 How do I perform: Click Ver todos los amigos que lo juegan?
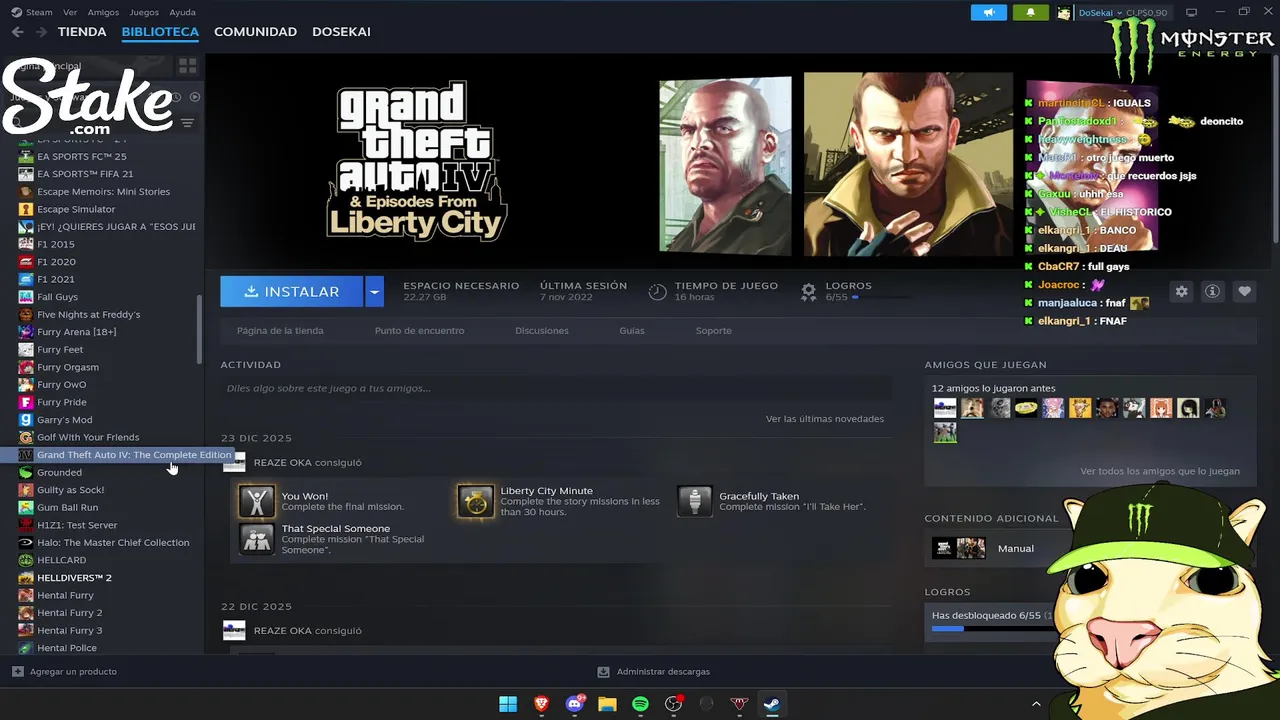pyautogui.click(x=1160, y=471)
